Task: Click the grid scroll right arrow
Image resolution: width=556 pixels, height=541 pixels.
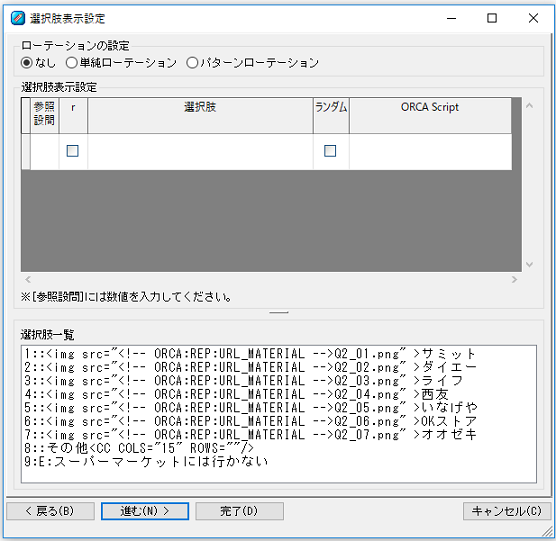Action: coord(514,279)
